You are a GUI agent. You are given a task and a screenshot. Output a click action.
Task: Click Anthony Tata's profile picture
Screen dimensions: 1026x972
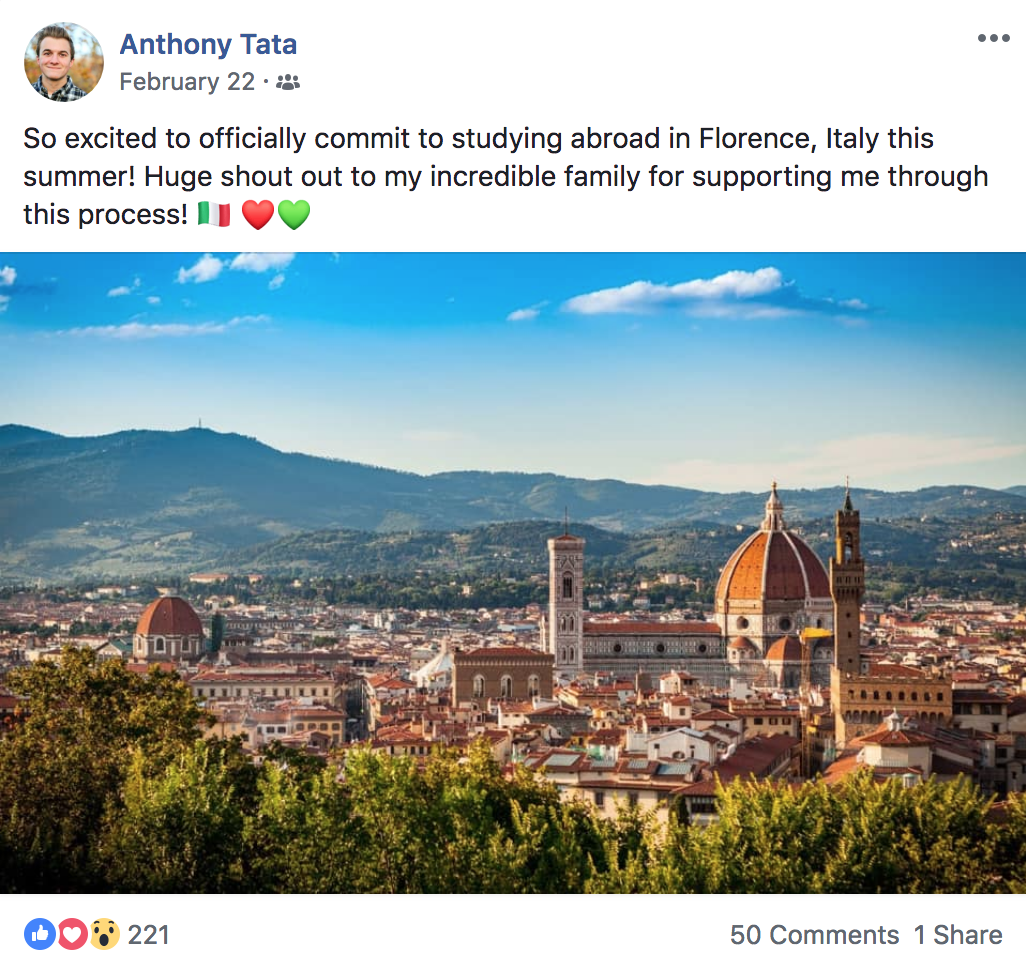coord(63,62)
